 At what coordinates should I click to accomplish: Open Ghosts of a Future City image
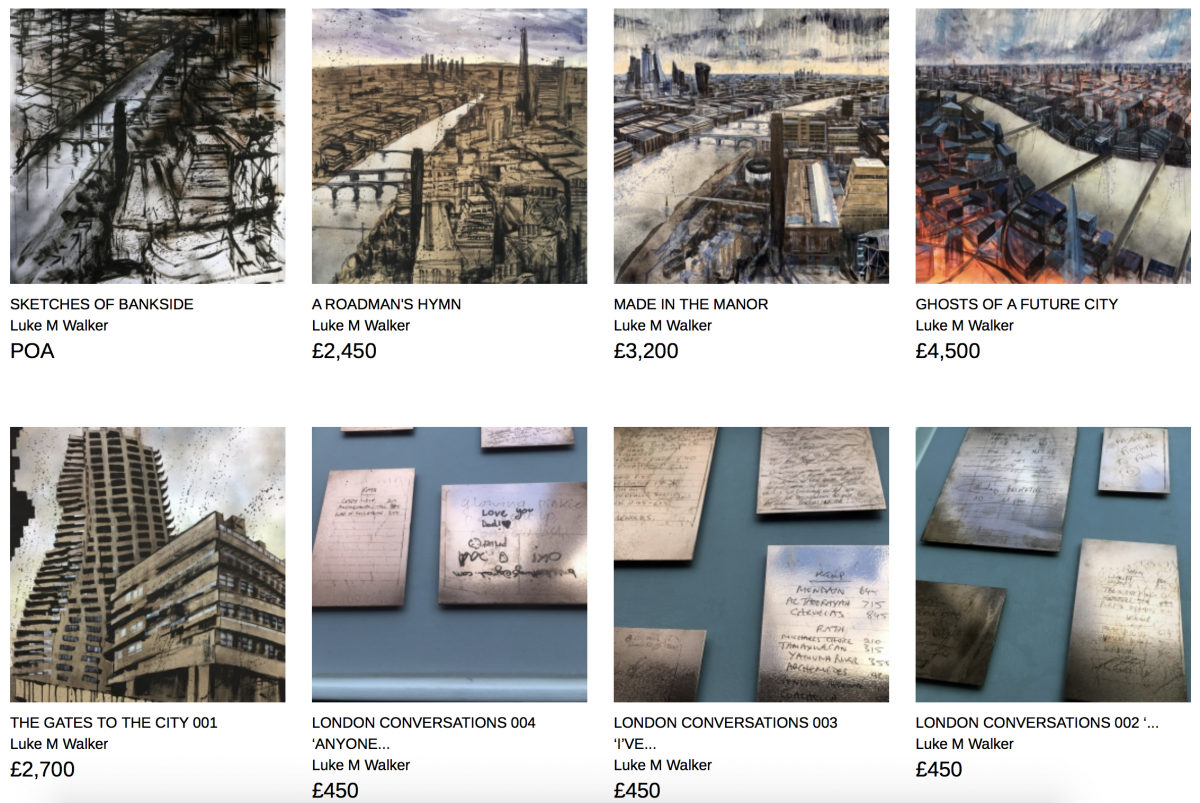click(x=1053, y=146)
